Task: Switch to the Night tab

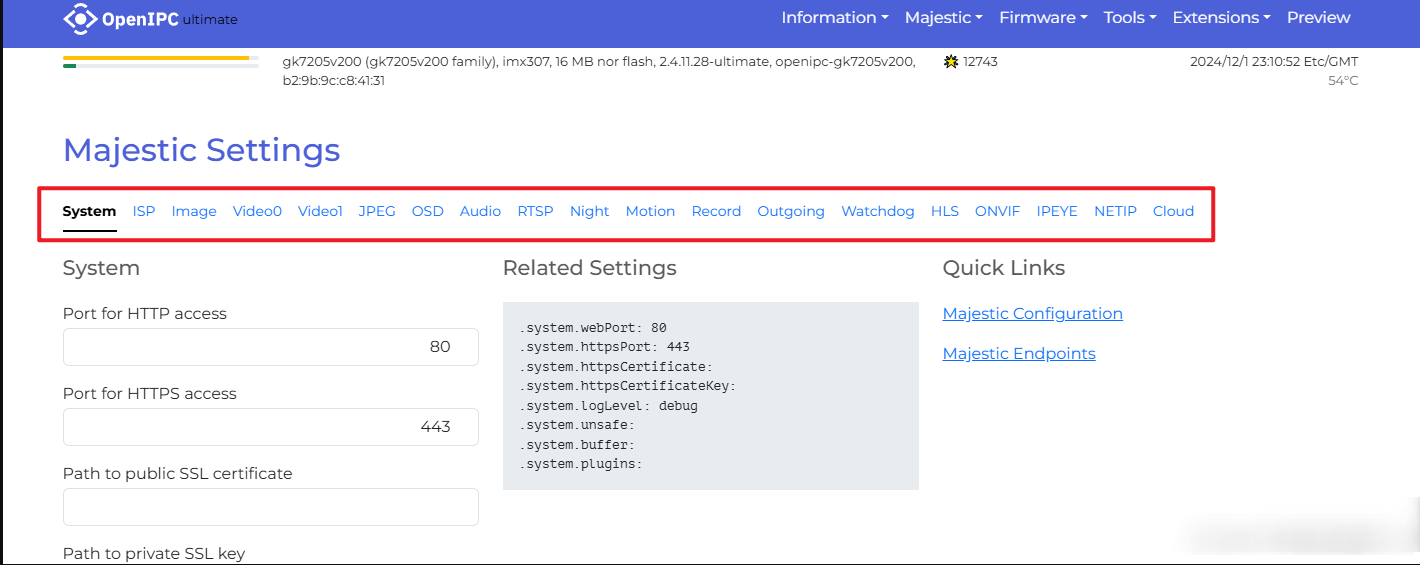Action: pyautogui.click(x=590, y=211)
